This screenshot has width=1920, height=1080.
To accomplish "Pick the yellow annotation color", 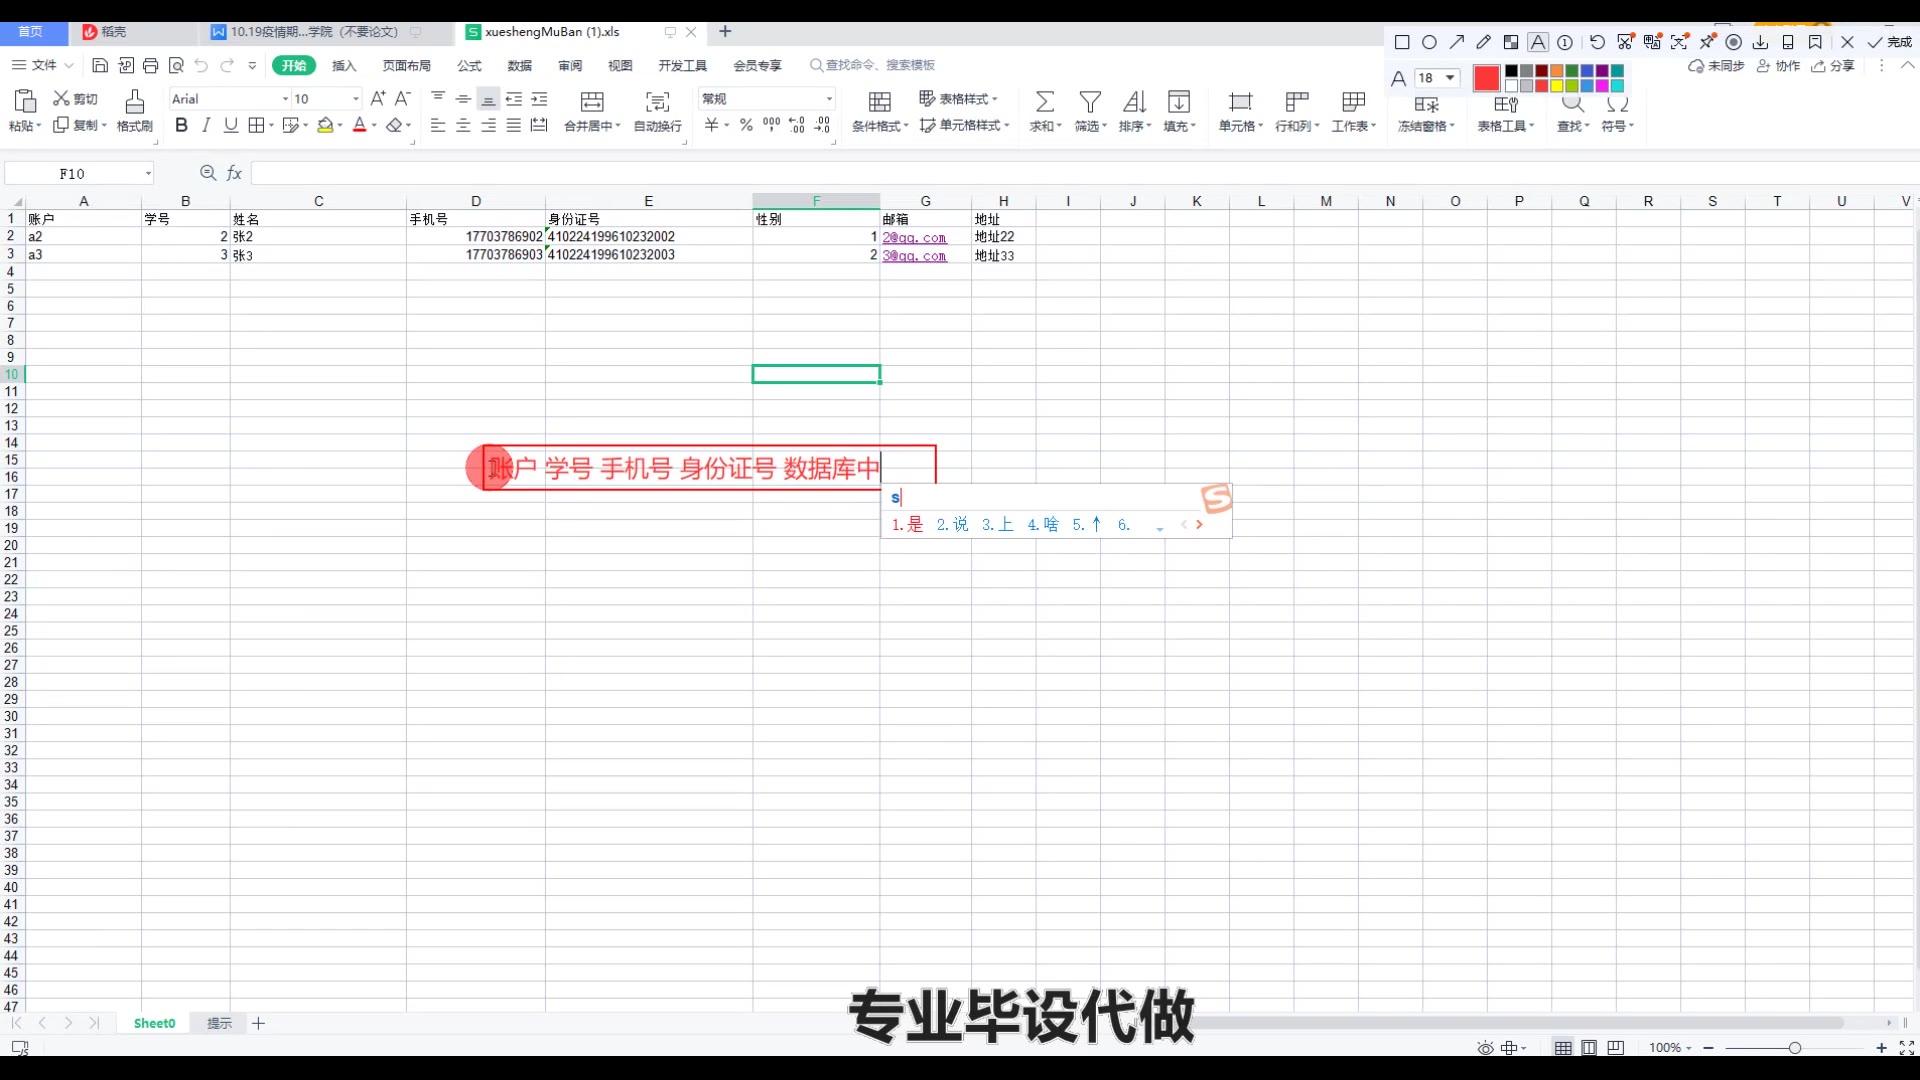I will tap(1557, 86).
